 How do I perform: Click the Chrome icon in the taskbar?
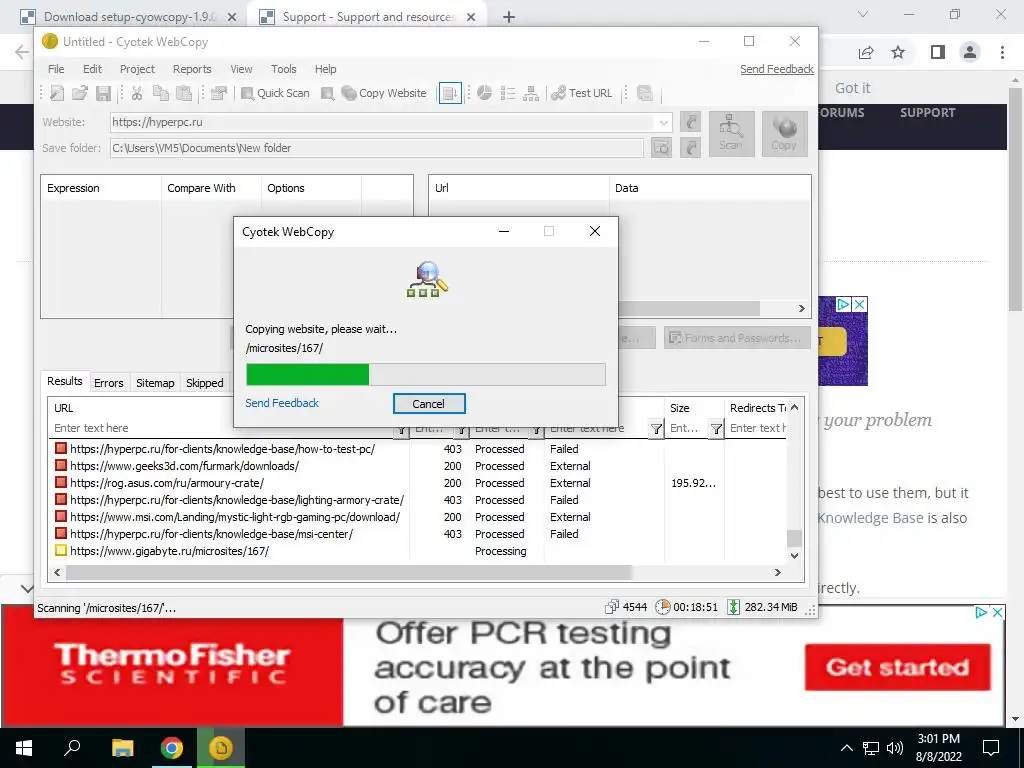click(172, 748)
